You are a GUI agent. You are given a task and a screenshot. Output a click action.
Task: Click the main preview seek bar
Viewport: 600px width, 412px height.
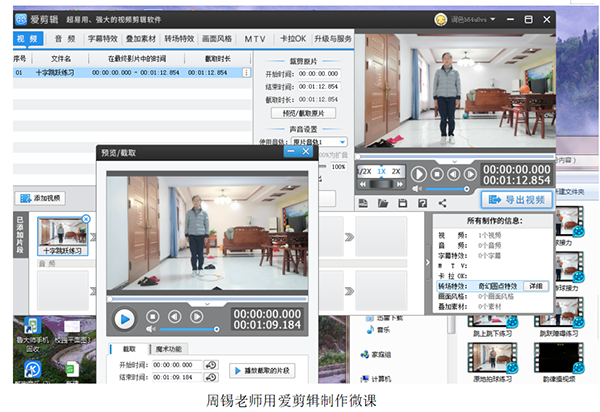[x=455, y=156]
